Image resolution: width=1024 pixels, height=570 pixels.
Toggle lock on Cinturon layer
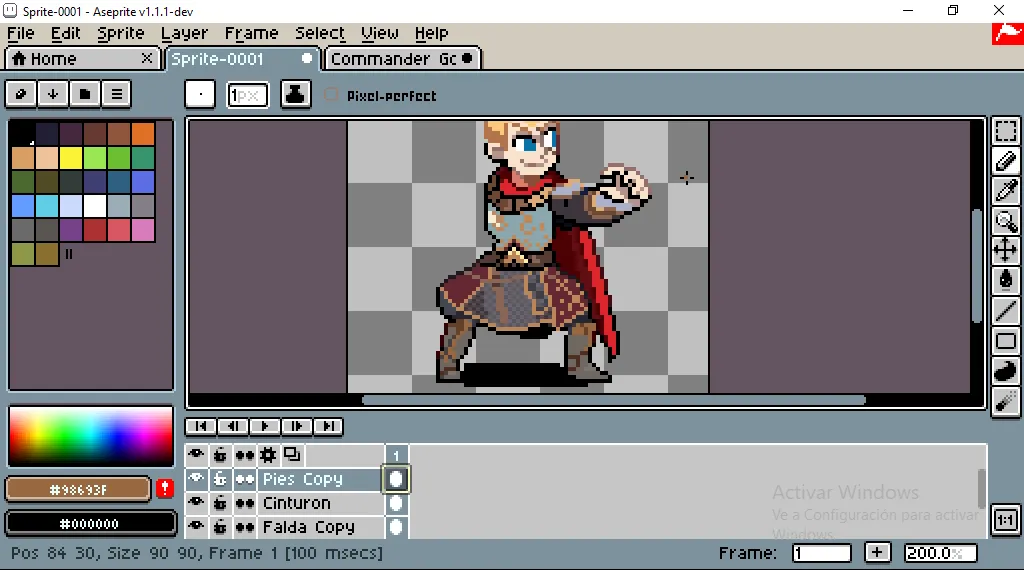pos(220,503)
